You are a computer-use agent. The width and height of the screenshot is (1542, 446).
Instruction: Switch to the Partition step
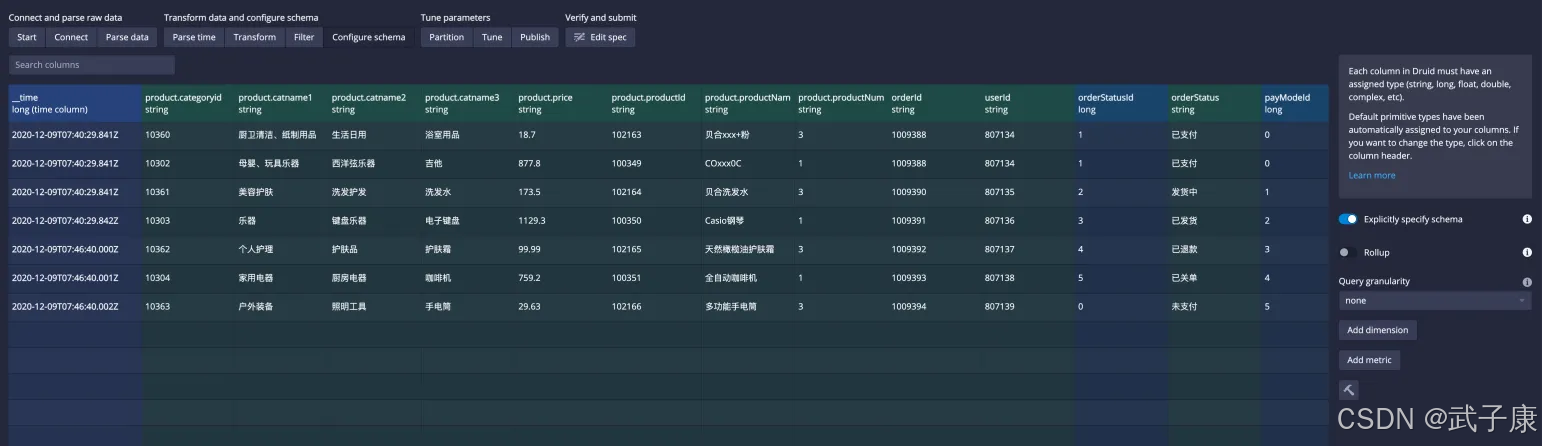[446, 37]
